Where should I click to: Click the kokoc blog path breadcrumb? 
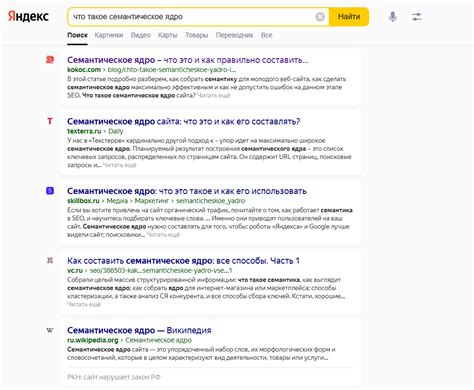172,70
